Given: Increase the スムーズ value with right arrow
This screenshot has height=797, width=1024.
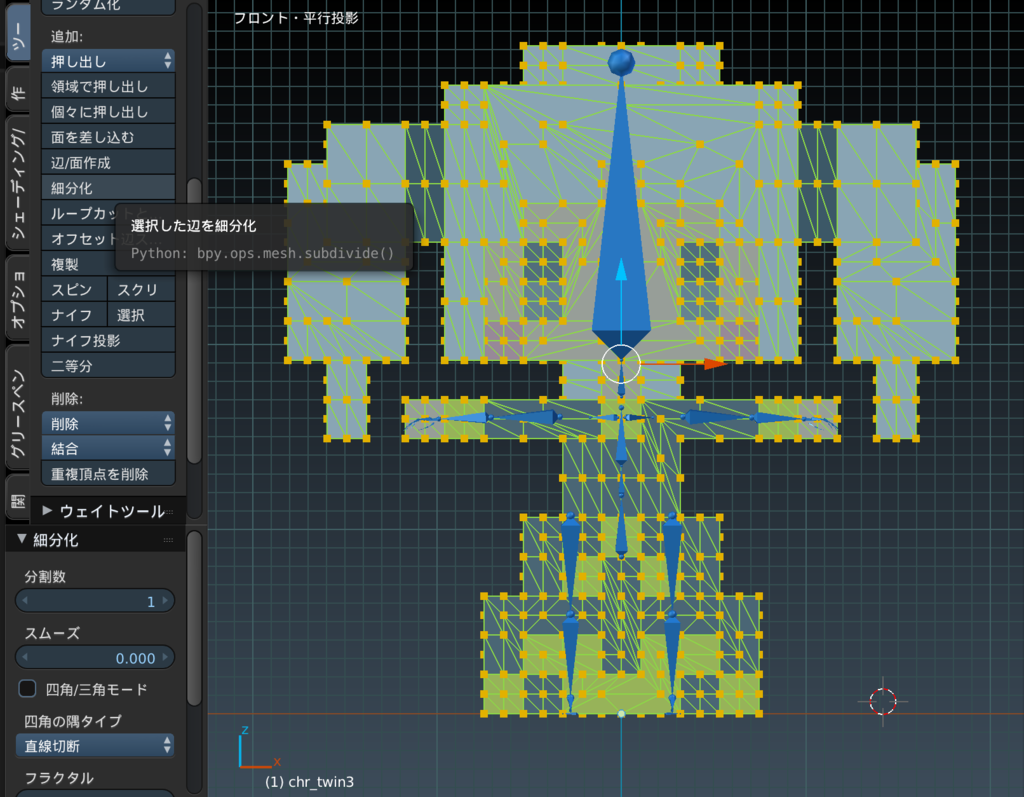Looking at the screenshot, I should click(x=166, y=657).
